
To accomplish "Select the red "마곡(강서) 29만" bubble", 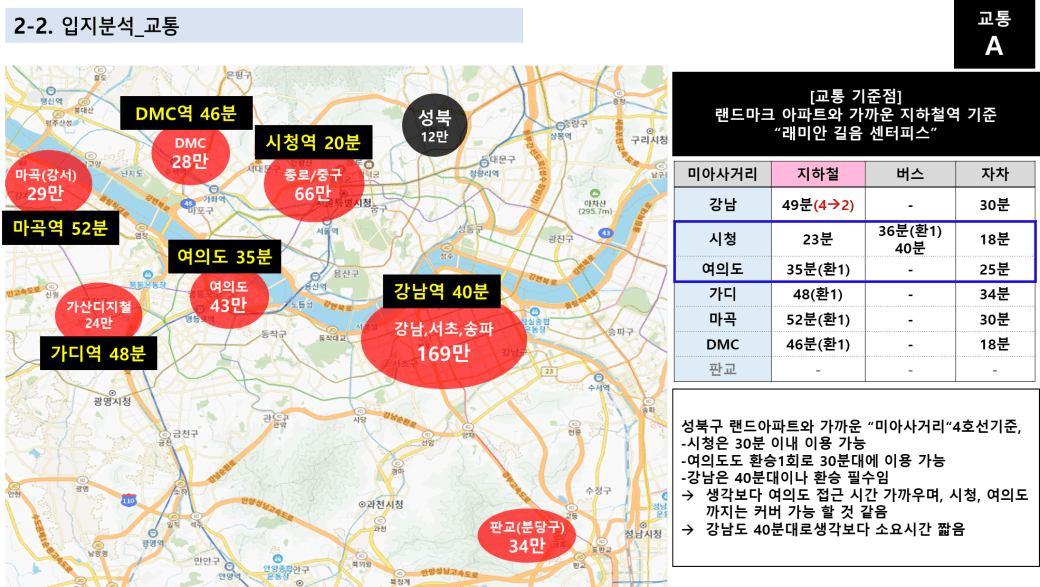I will click(x=46, y=184).
